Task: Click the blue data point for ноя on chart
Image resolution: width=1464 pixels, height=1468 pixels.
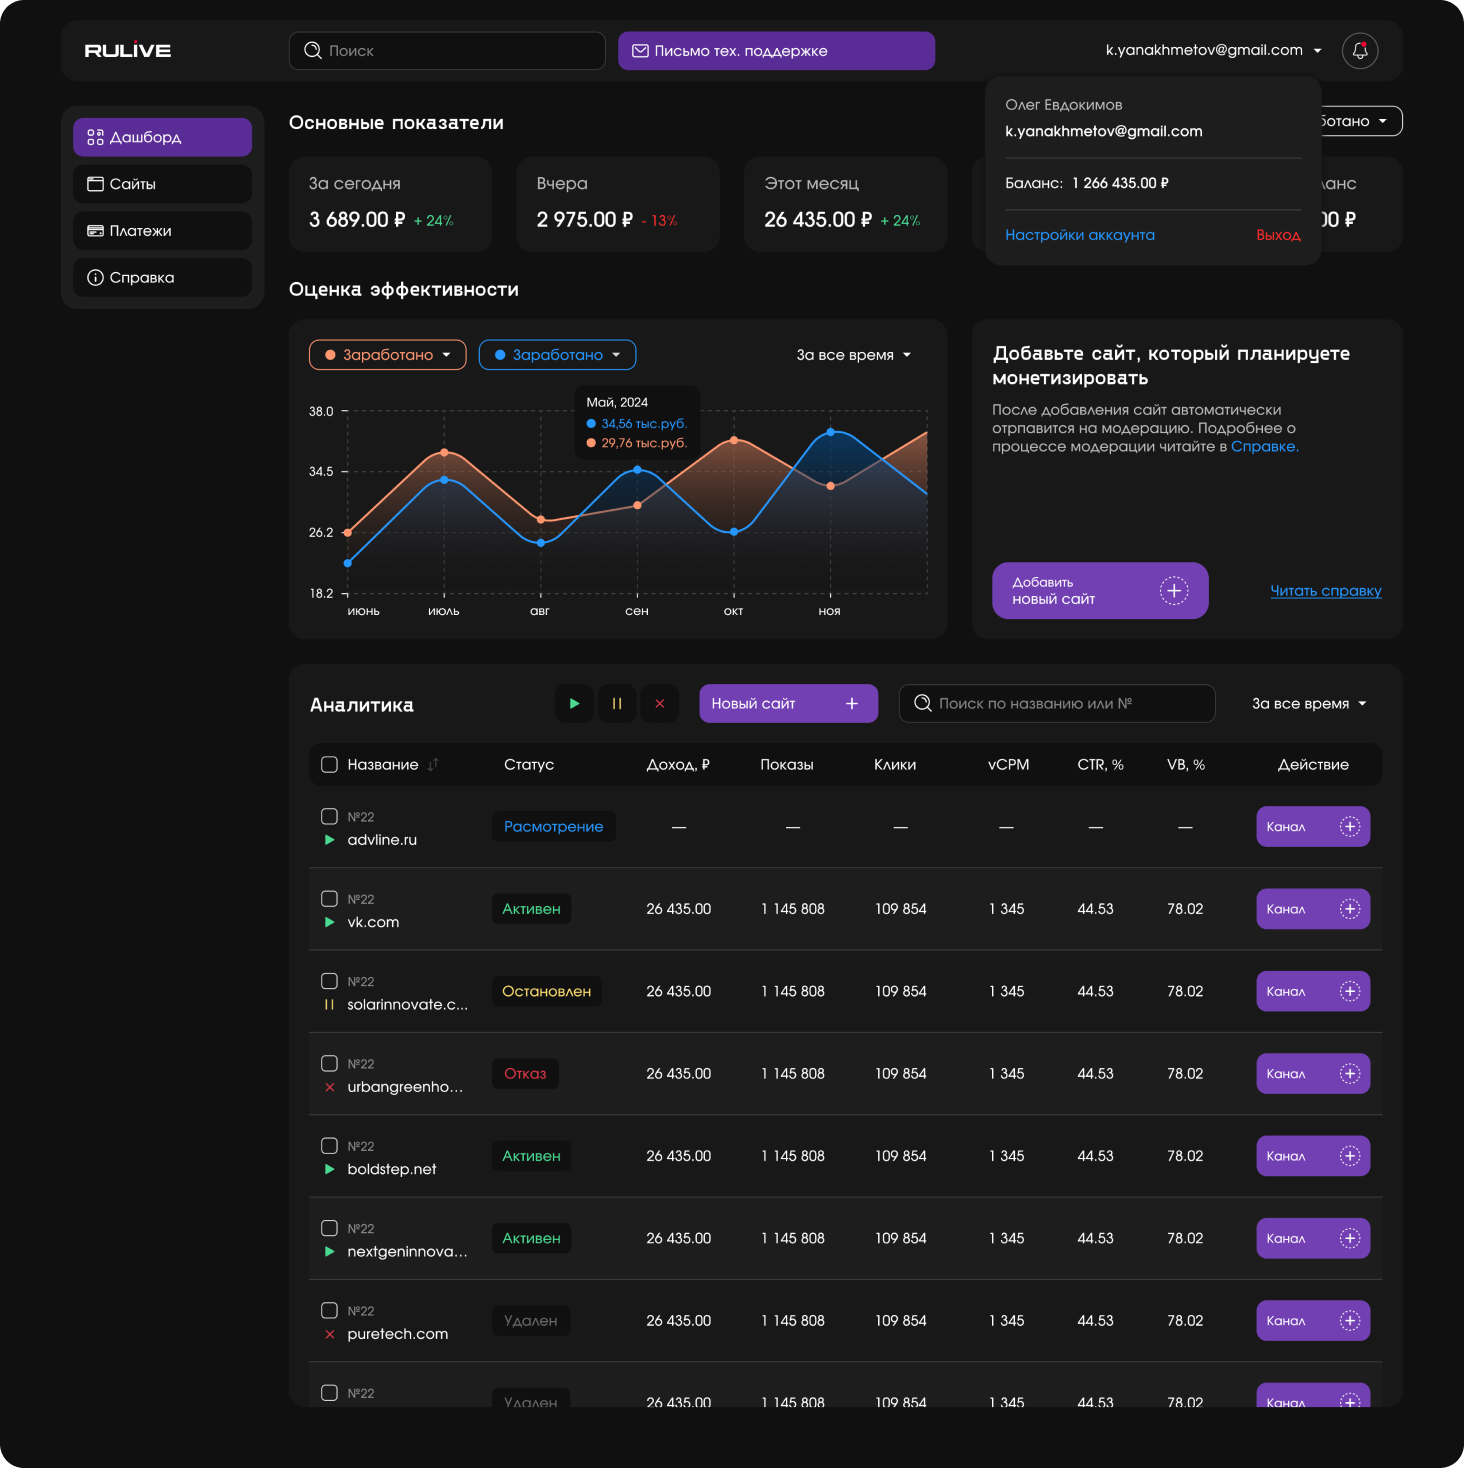Action: tap(830, 432)
